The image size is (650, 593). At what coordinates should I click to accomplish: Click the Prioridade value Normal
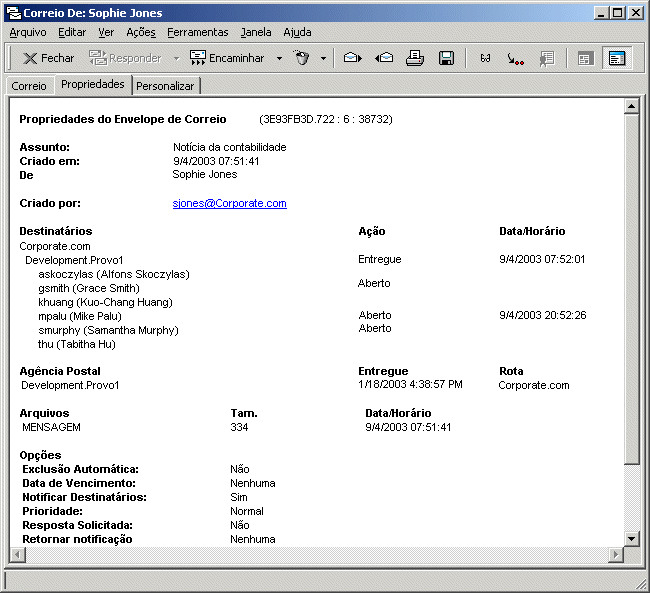[247, 511]
